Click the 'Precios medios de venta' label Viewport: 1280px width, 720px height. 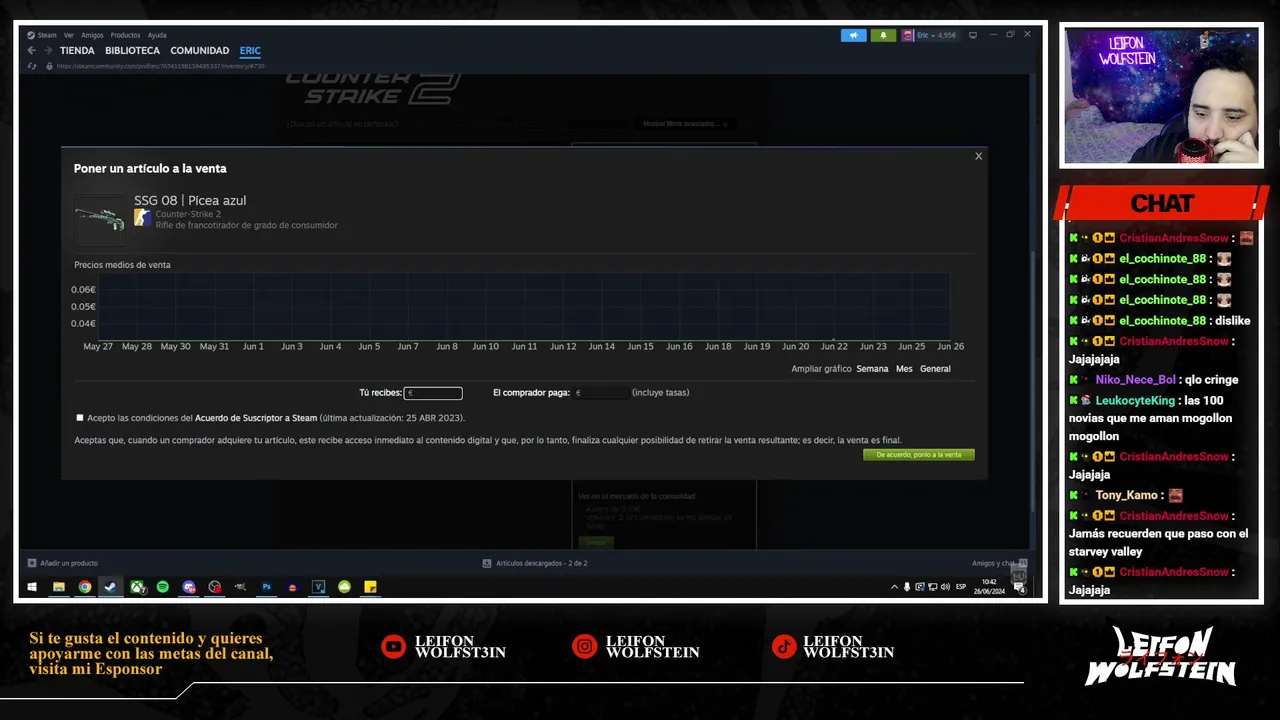pos(122,265)
